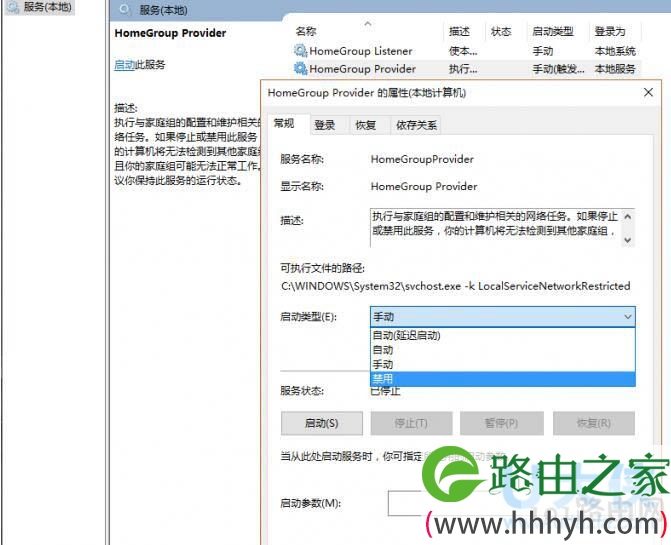Close the HomeGroup Provider properties dialog

point(648,92)
